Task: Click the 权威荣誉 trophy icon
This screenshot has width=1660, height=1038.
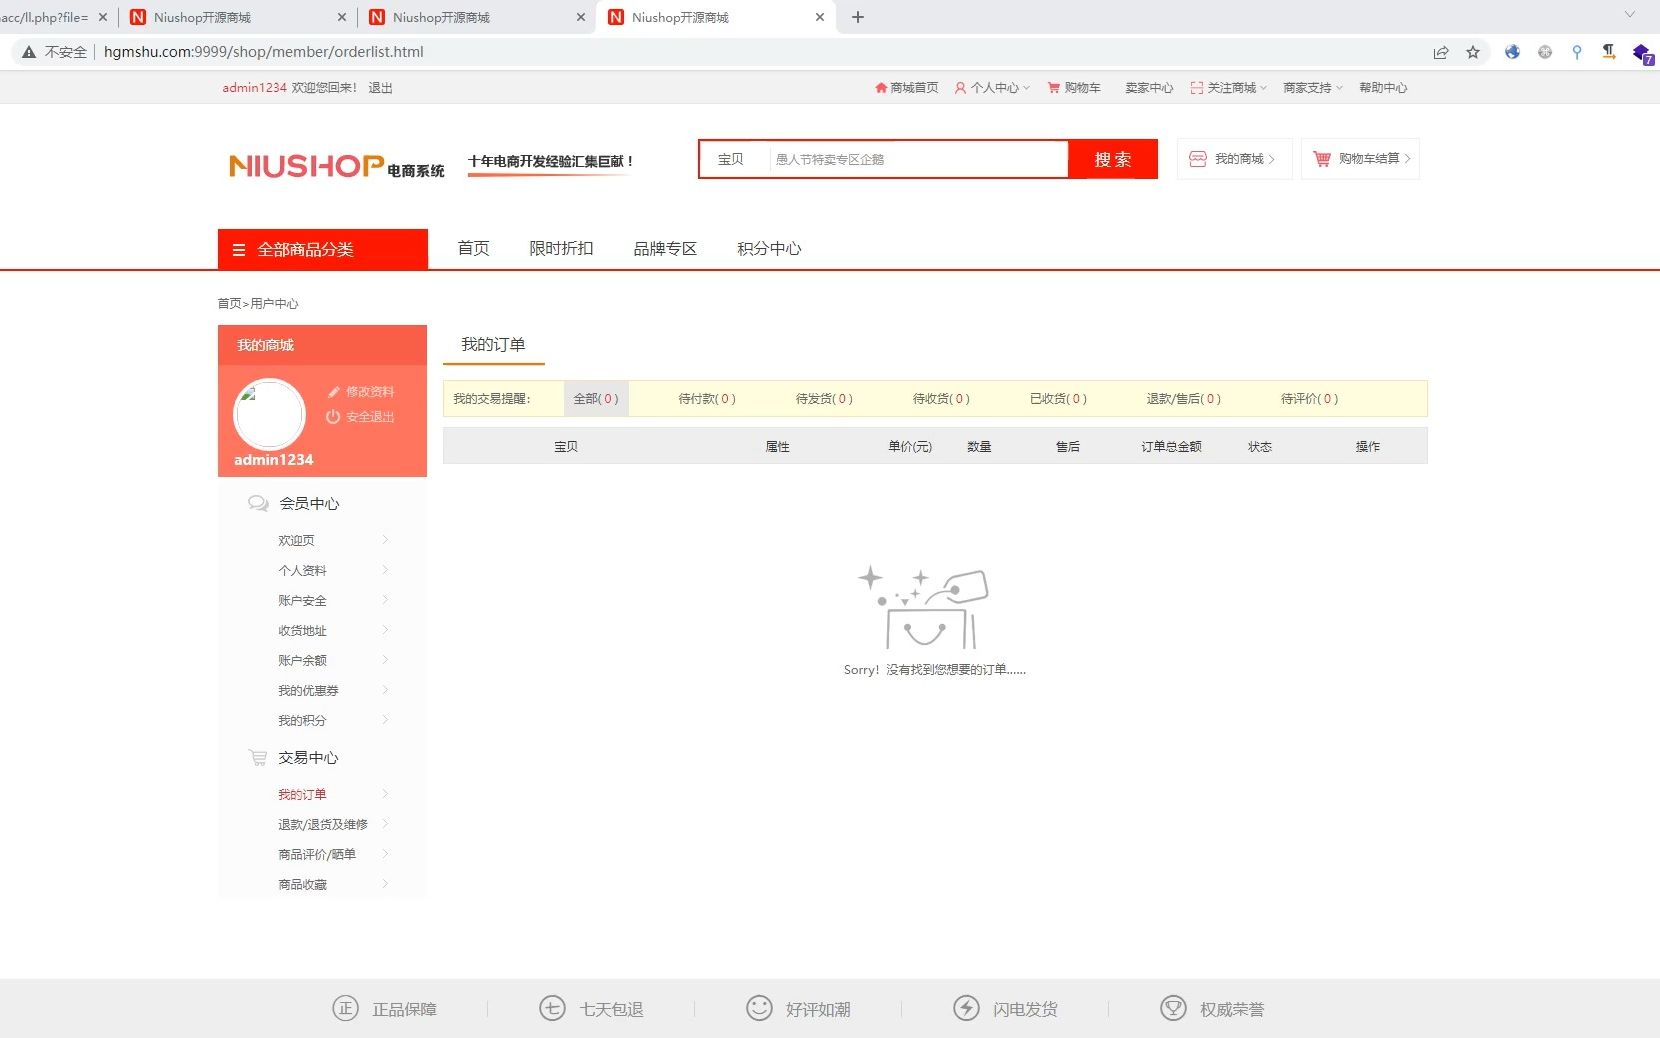Action: [1173, 1008]
